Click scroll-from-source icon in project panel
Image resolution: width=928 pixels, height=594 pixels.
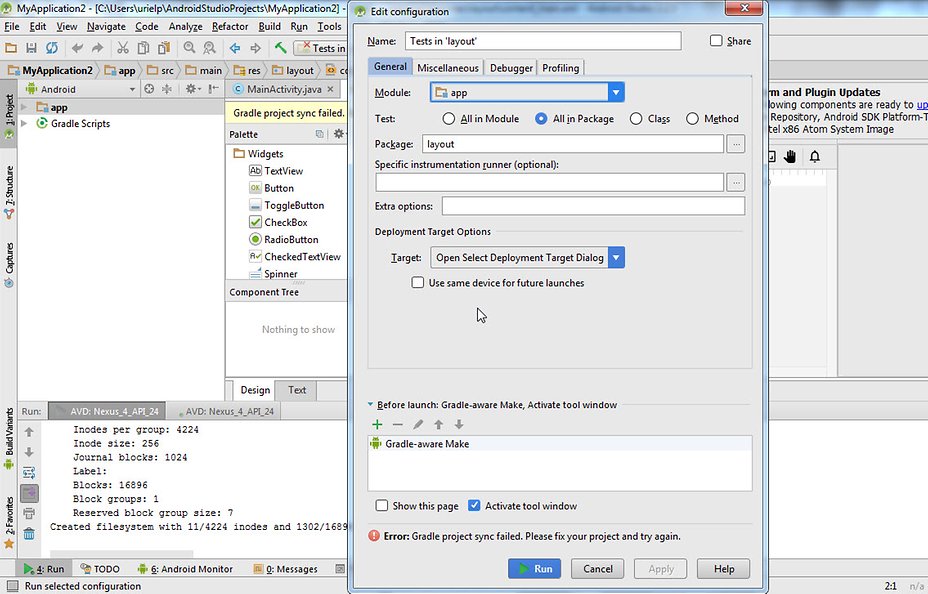(149, 89)
